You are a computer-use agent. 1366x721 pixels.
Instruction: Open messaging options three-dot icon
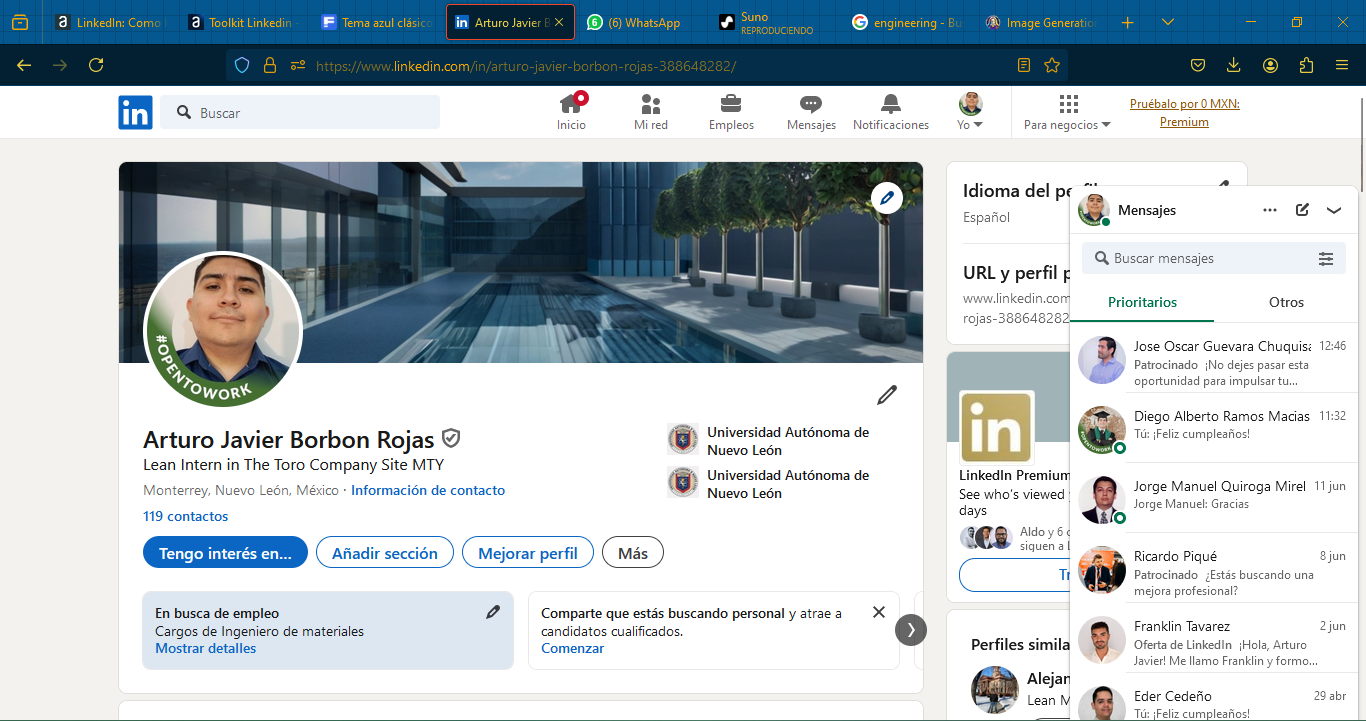(1270, 210)
